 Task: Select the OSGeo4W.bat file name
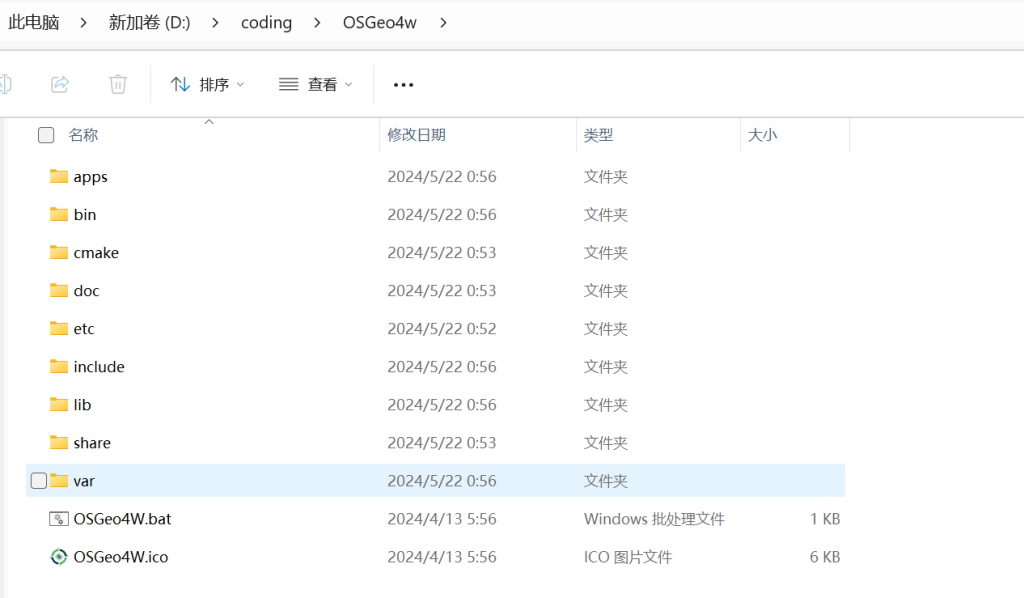122,519
